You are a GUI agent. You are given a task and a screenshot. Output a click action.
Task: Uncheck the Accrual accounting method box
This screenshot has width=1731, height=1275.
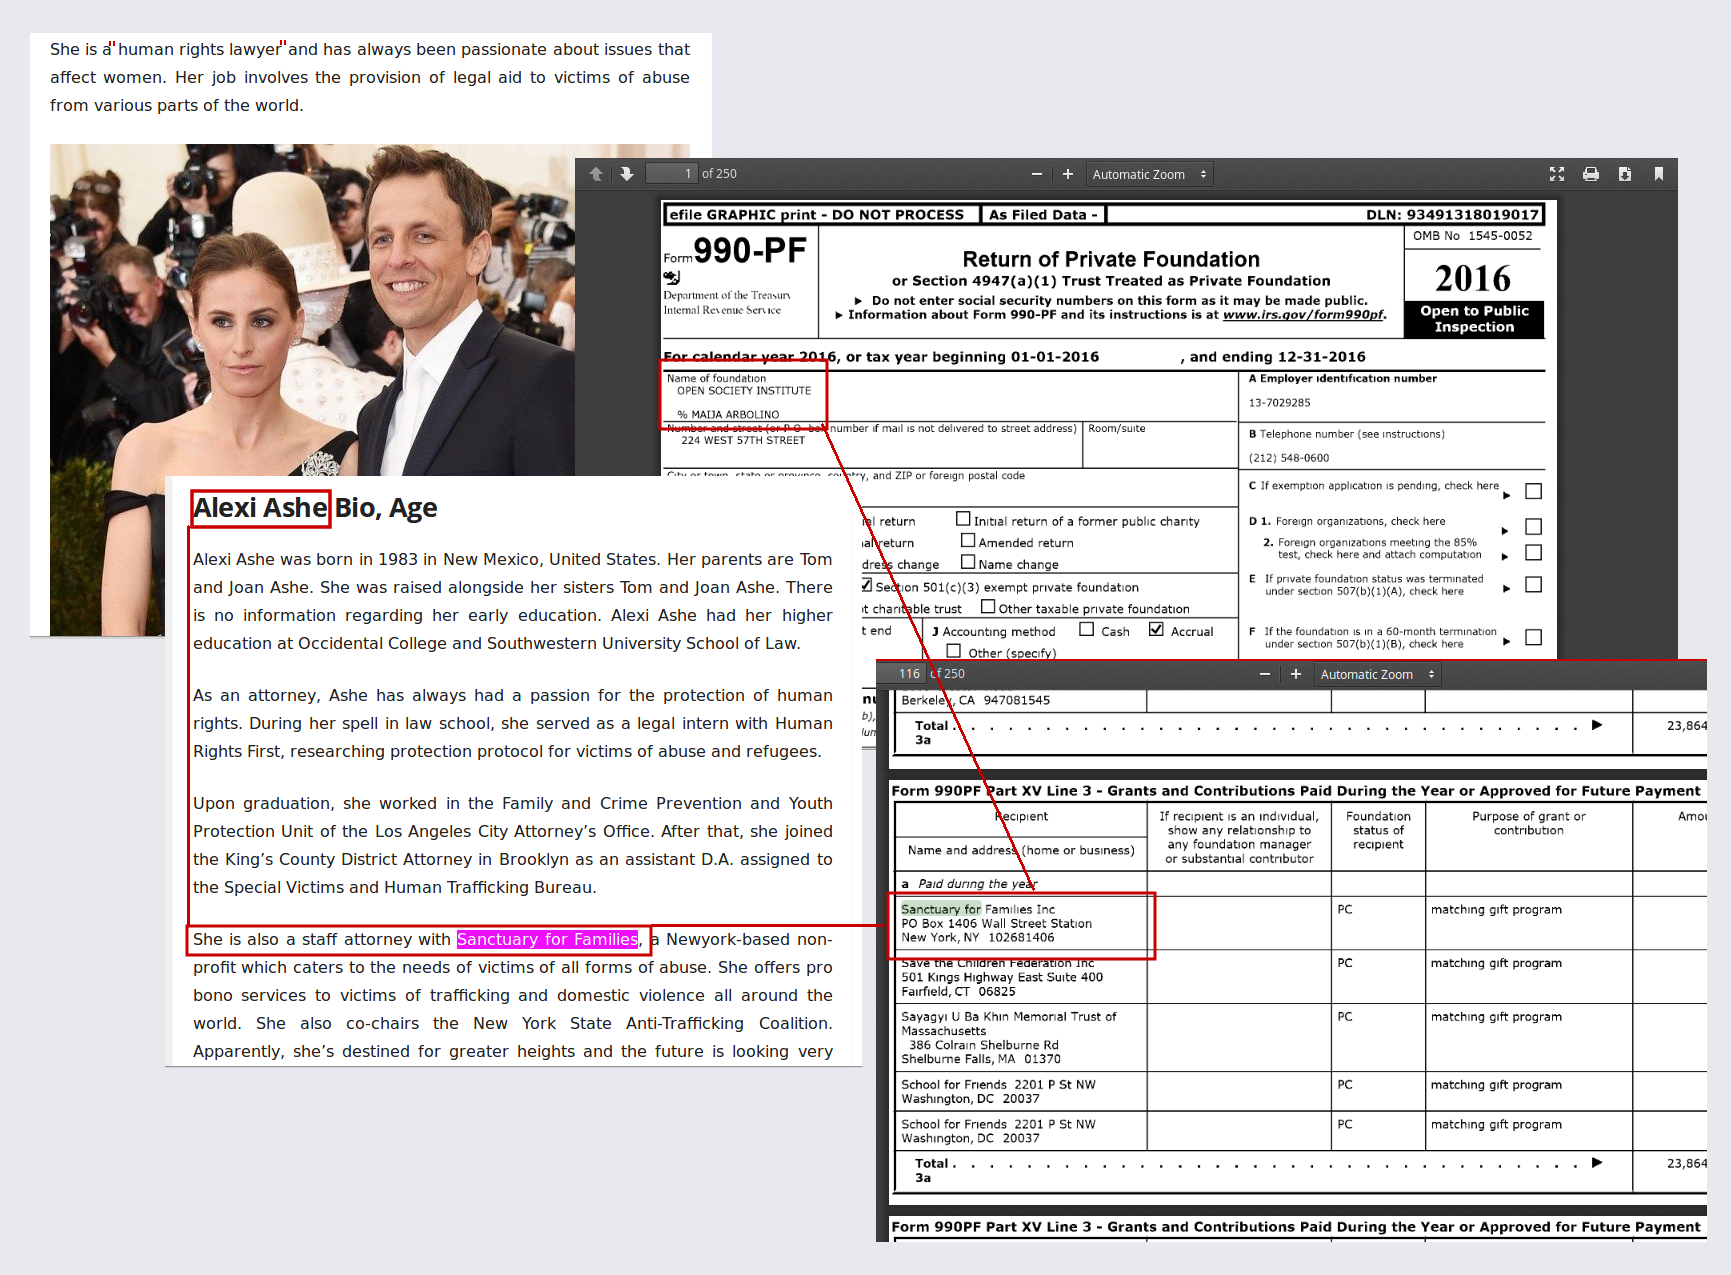(x=1157, y=630)
